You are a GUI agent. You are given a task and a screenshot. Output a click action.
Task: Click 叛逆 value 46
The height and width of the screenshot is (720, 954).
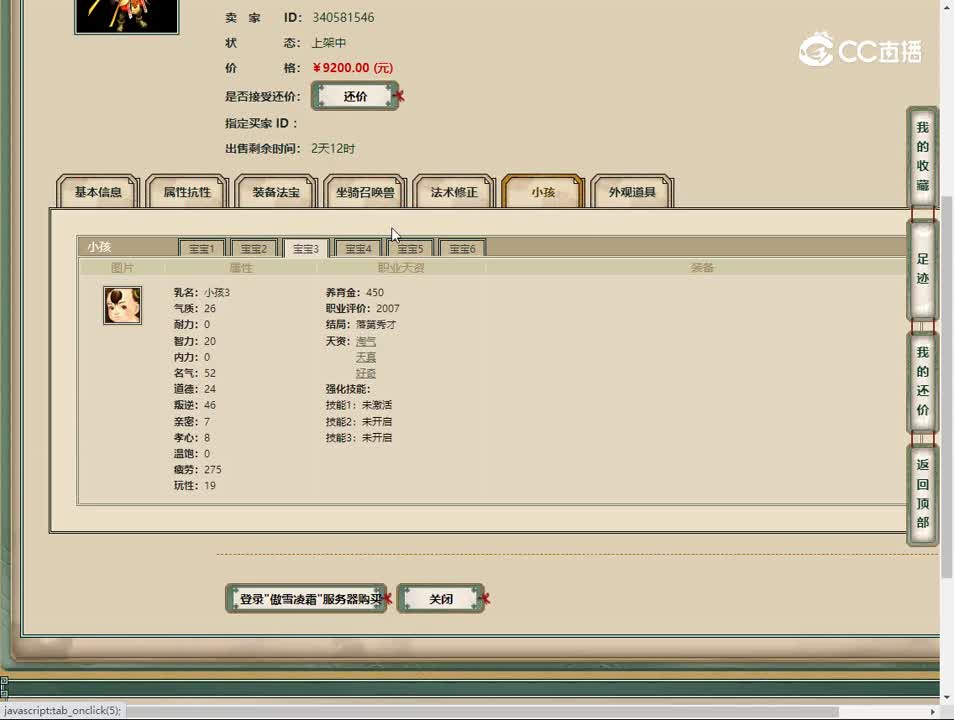pos(210,405)
